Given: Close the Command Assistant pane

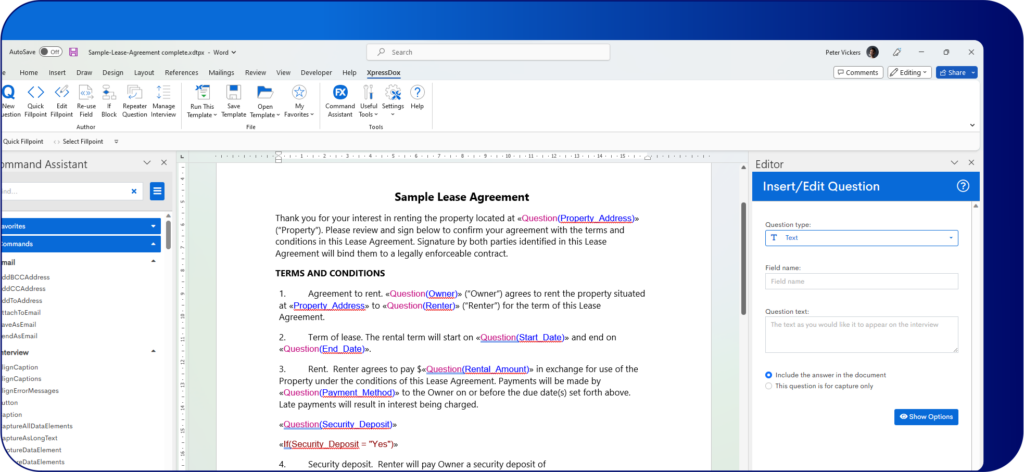Looking at the screenshot, I should [x=163, y=163].
